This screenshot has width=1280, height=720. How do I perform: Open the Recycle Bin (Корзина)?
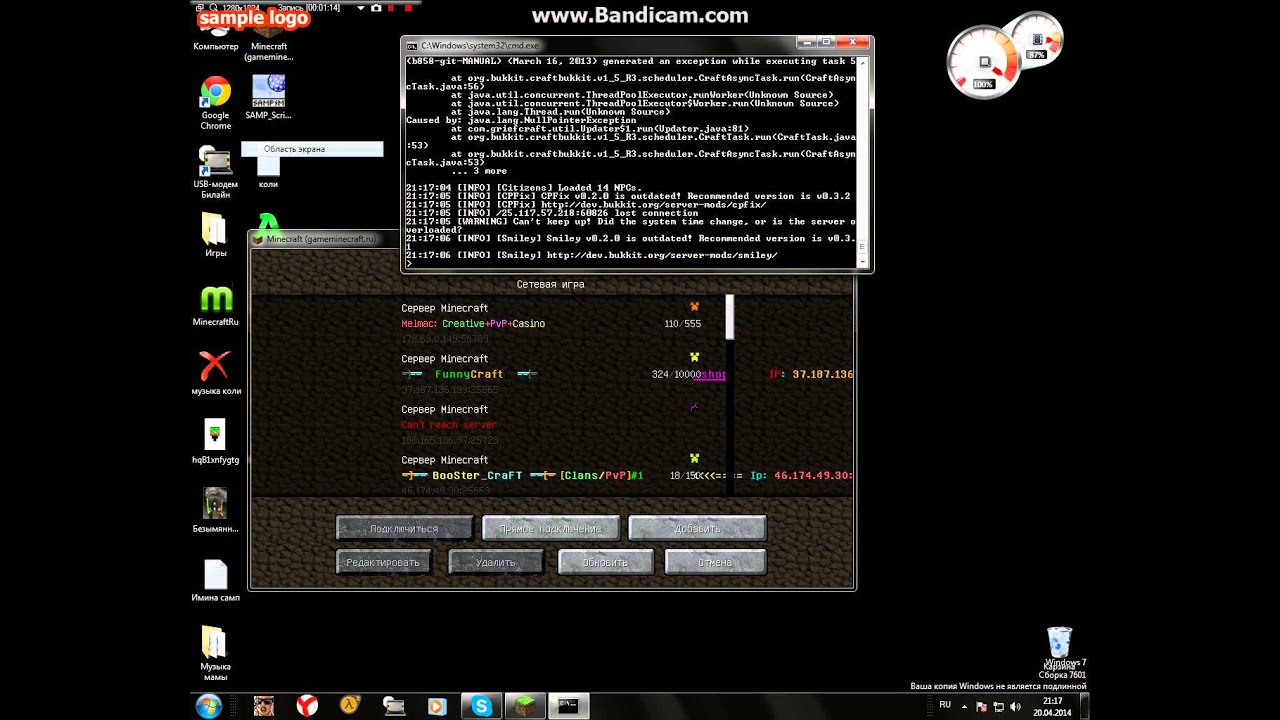(1059, 649)
